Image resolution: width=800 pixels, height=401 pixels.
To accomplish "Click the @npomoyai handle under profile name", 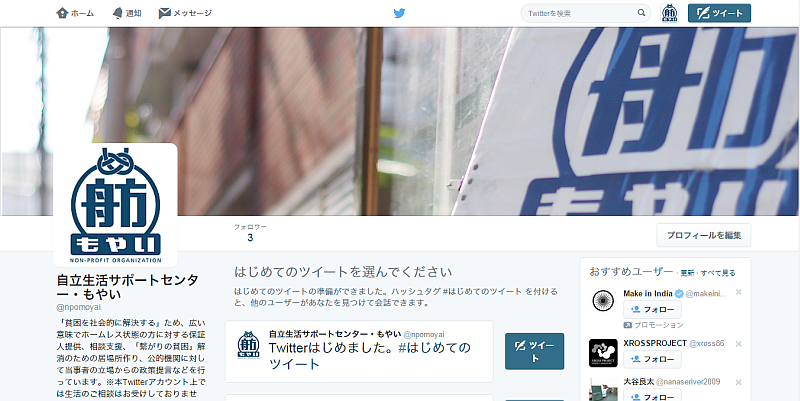I will (79, 307).
